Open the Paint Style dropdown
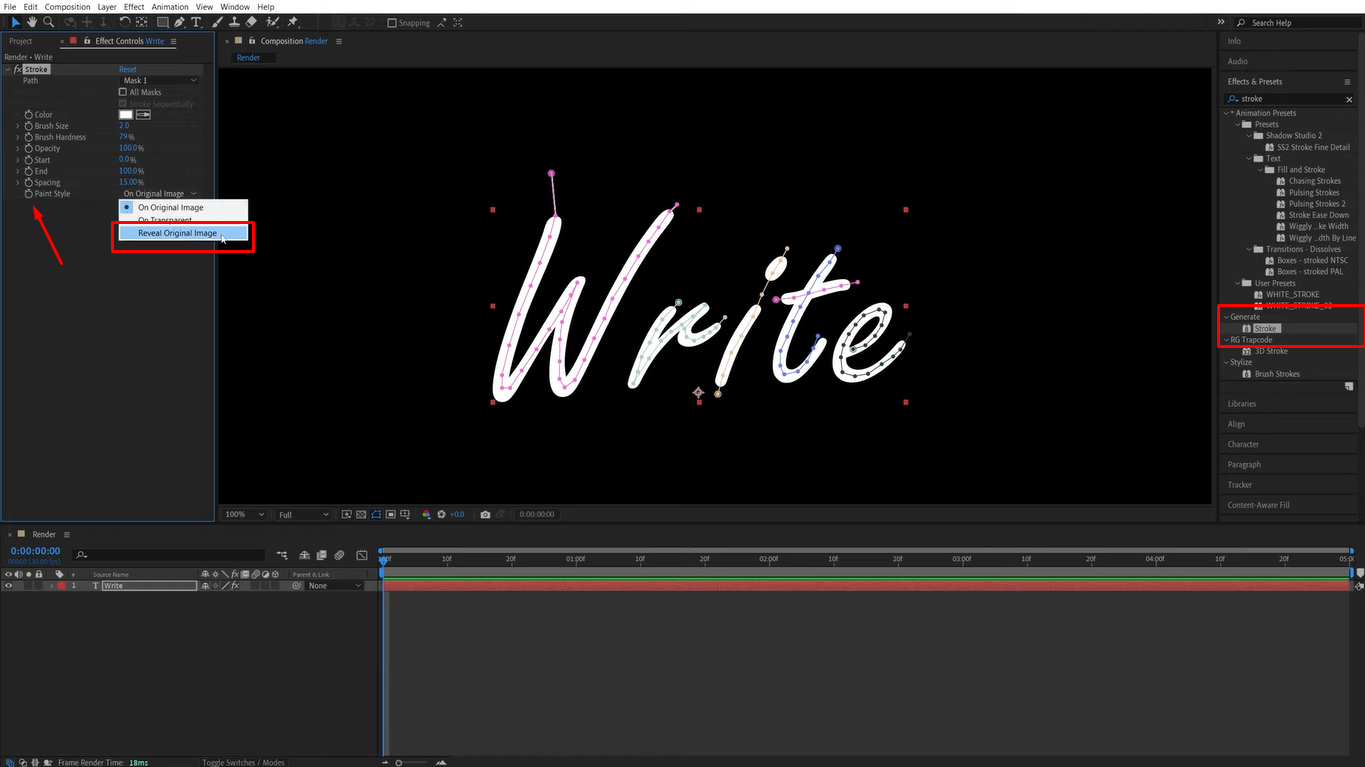This screenshot has height=767, width=1365. coord(160,193)
